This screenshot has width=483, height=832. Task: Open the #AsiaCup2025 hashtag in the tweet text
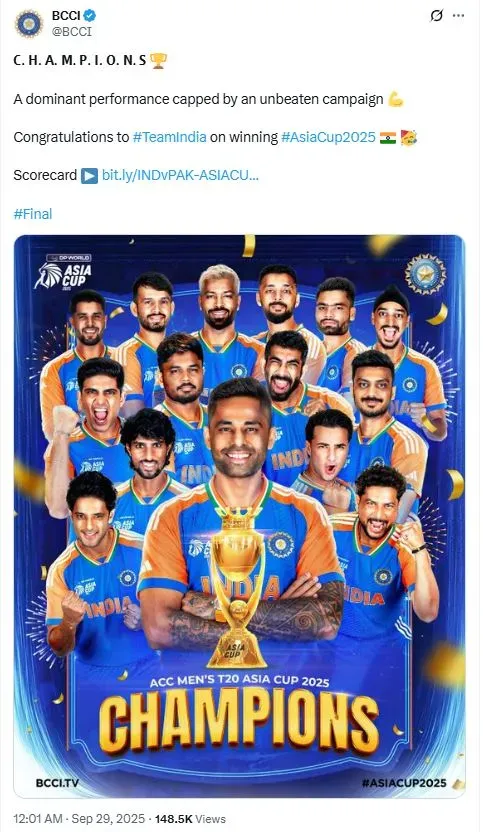click(x=328, y=137)
